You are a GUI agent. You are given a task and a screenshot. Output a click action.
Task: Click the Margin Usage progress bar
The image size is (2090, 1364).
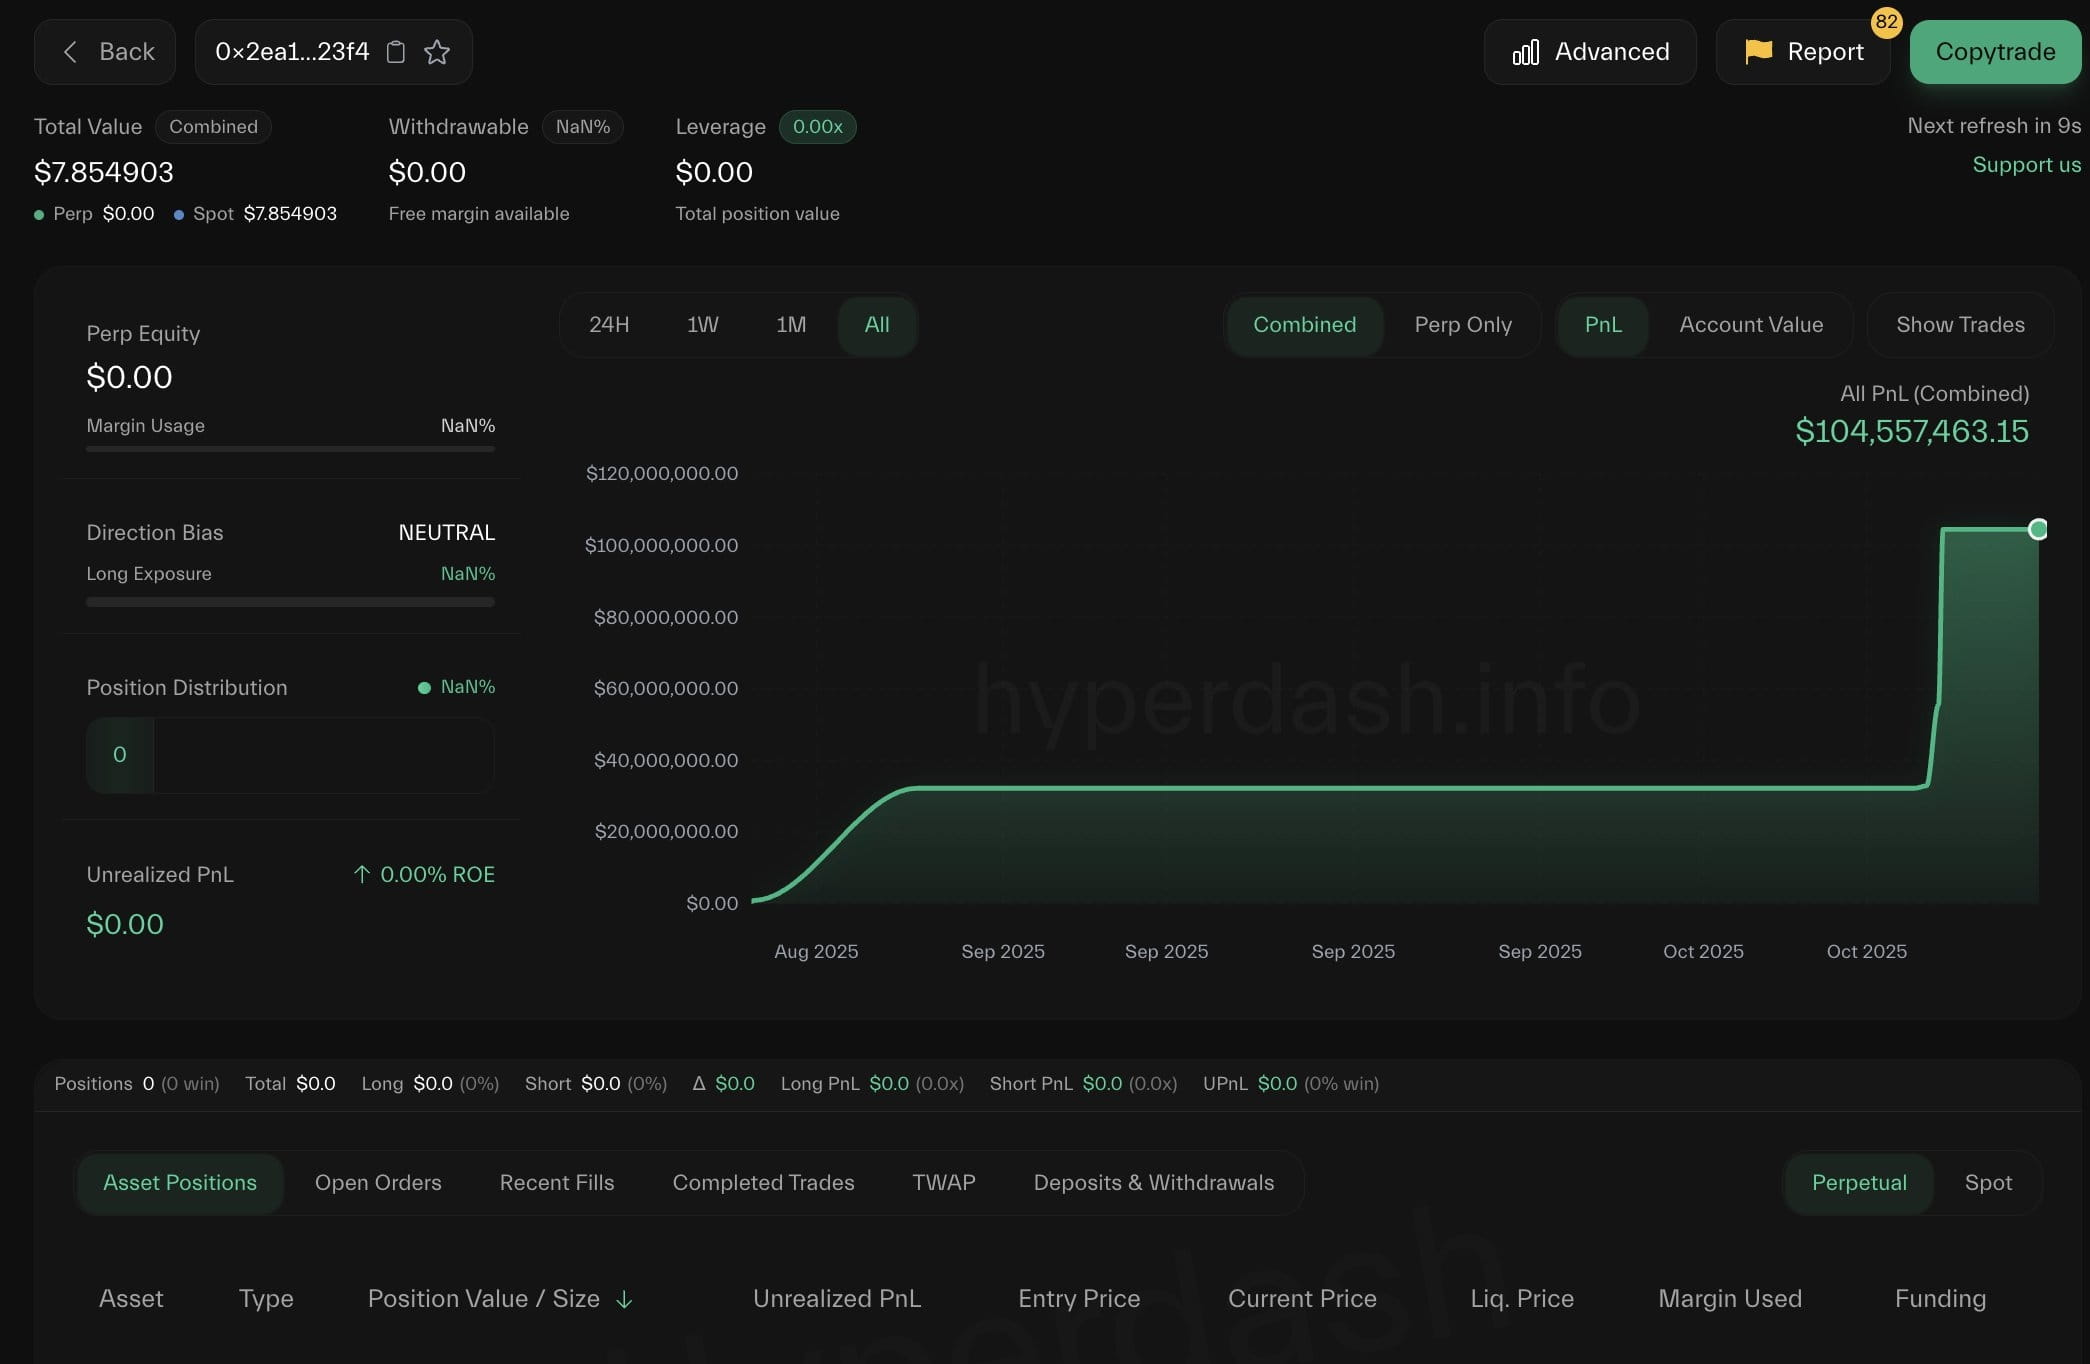[290, 449]
